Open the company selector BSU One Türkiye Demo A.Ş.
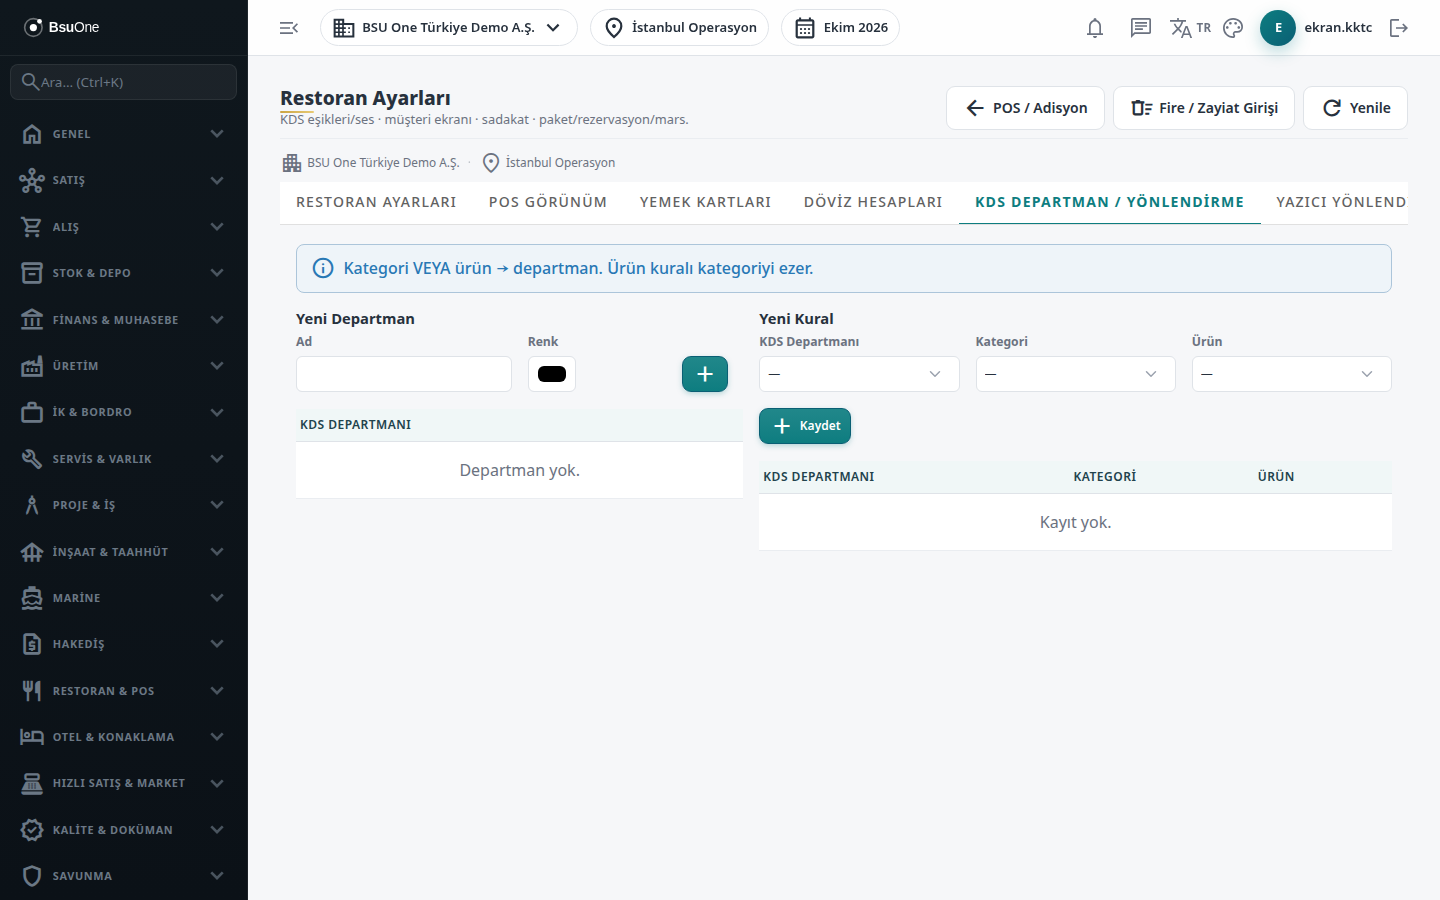The height and width of the screenshot is (900, 1440). click(448, 28)
